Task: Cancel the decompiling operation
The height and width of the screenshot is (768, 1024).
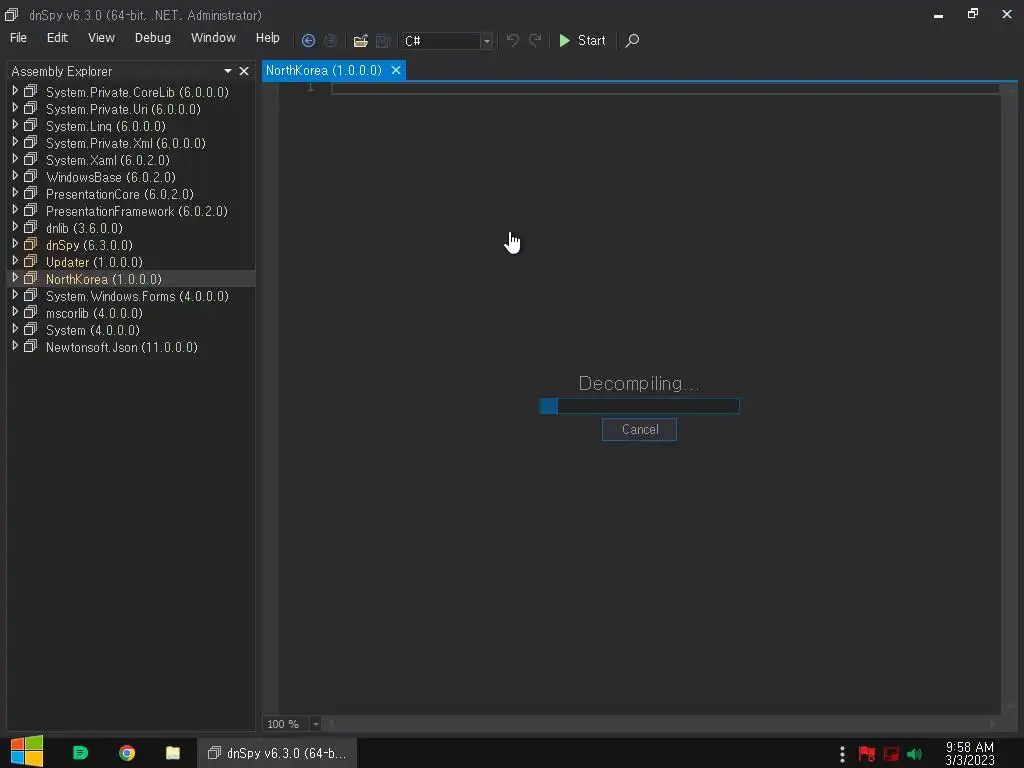Action: (639, 430)
